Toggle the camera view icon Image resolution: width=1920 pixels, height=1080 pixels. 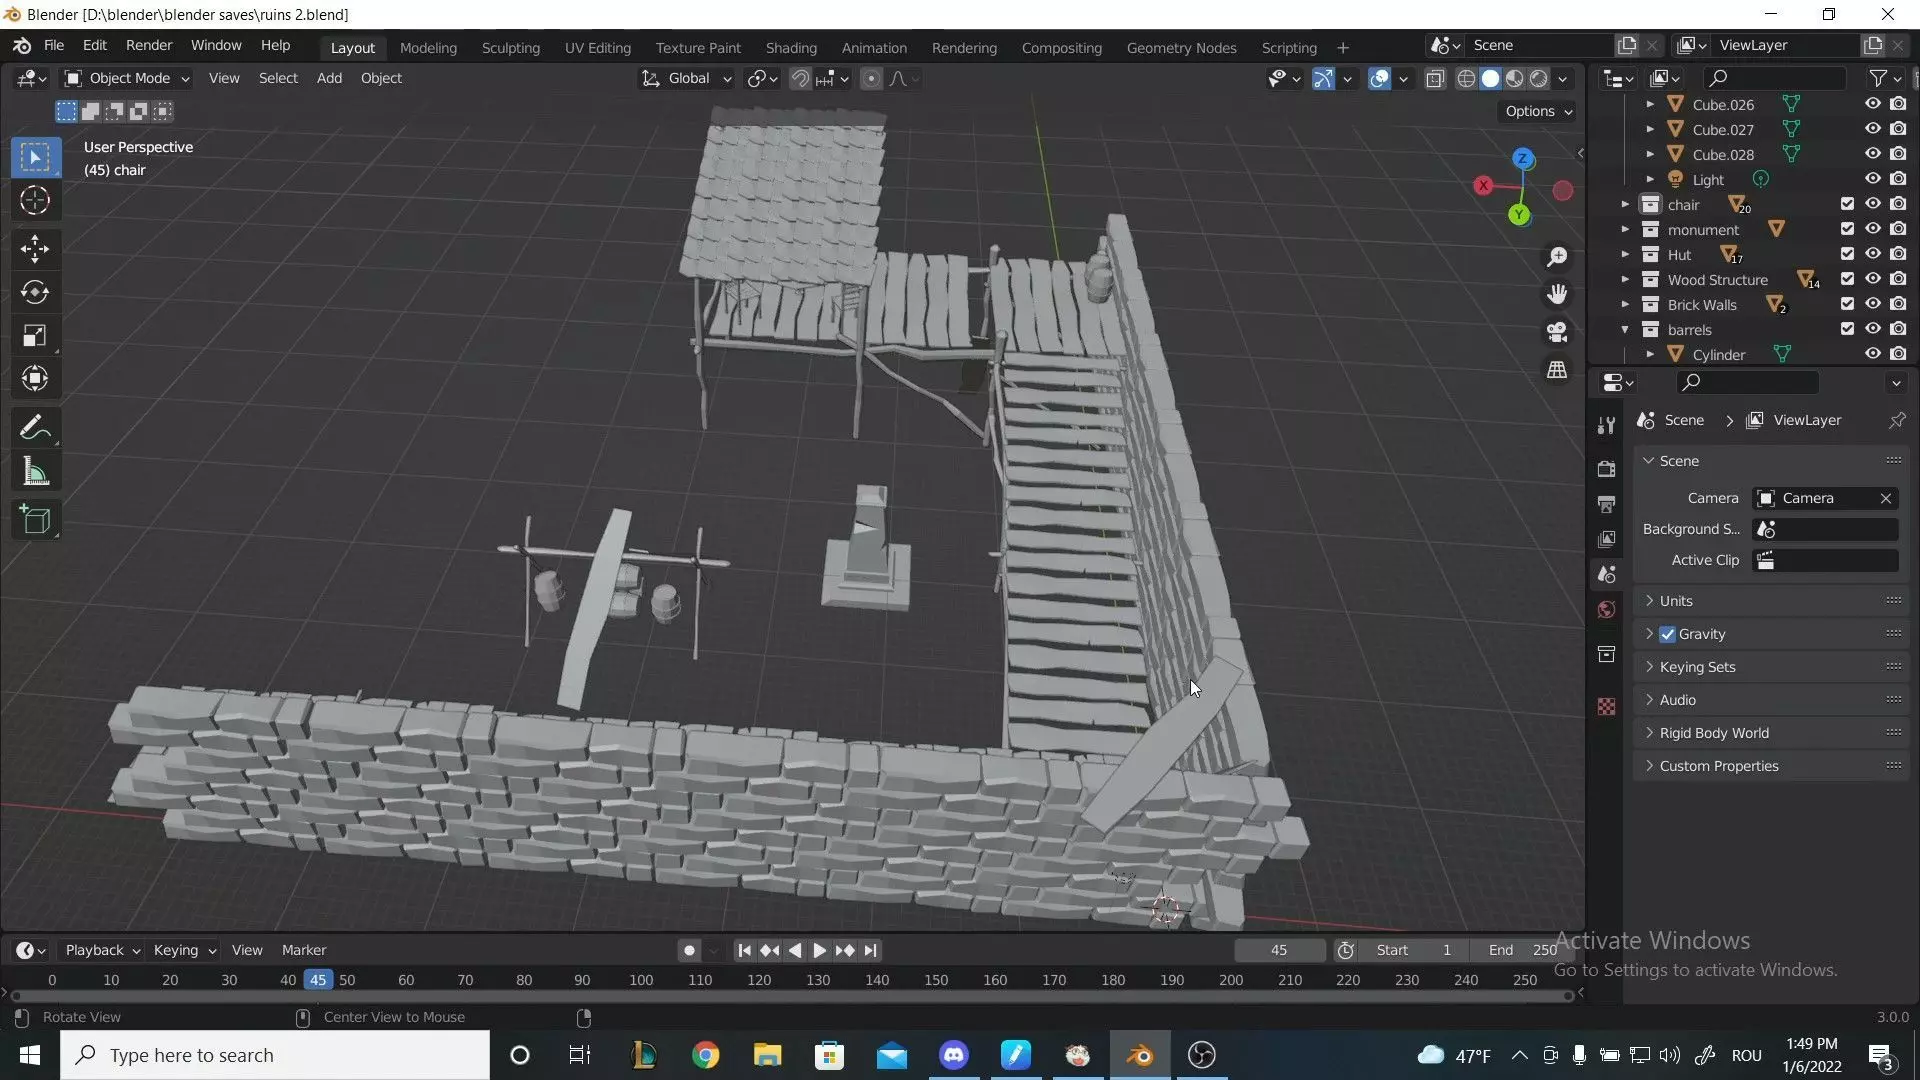click(x=1557, y=332)
